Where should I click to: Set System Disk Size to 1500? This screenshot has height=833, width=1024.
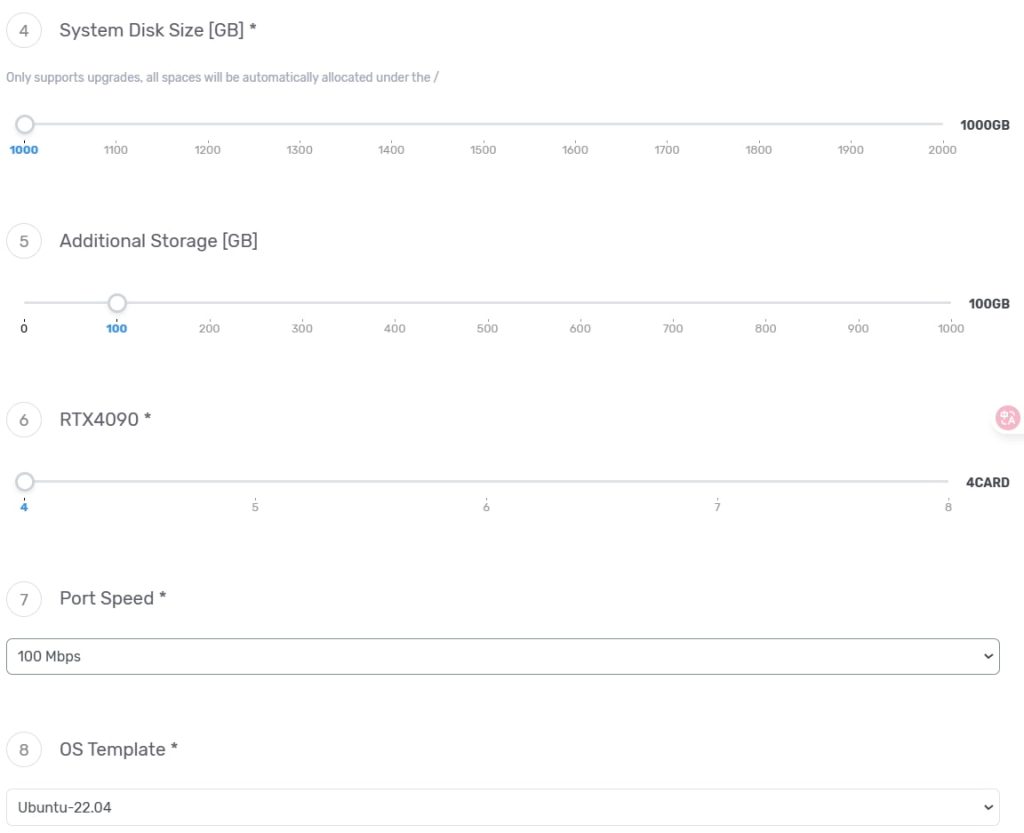(x=483, y=125)
